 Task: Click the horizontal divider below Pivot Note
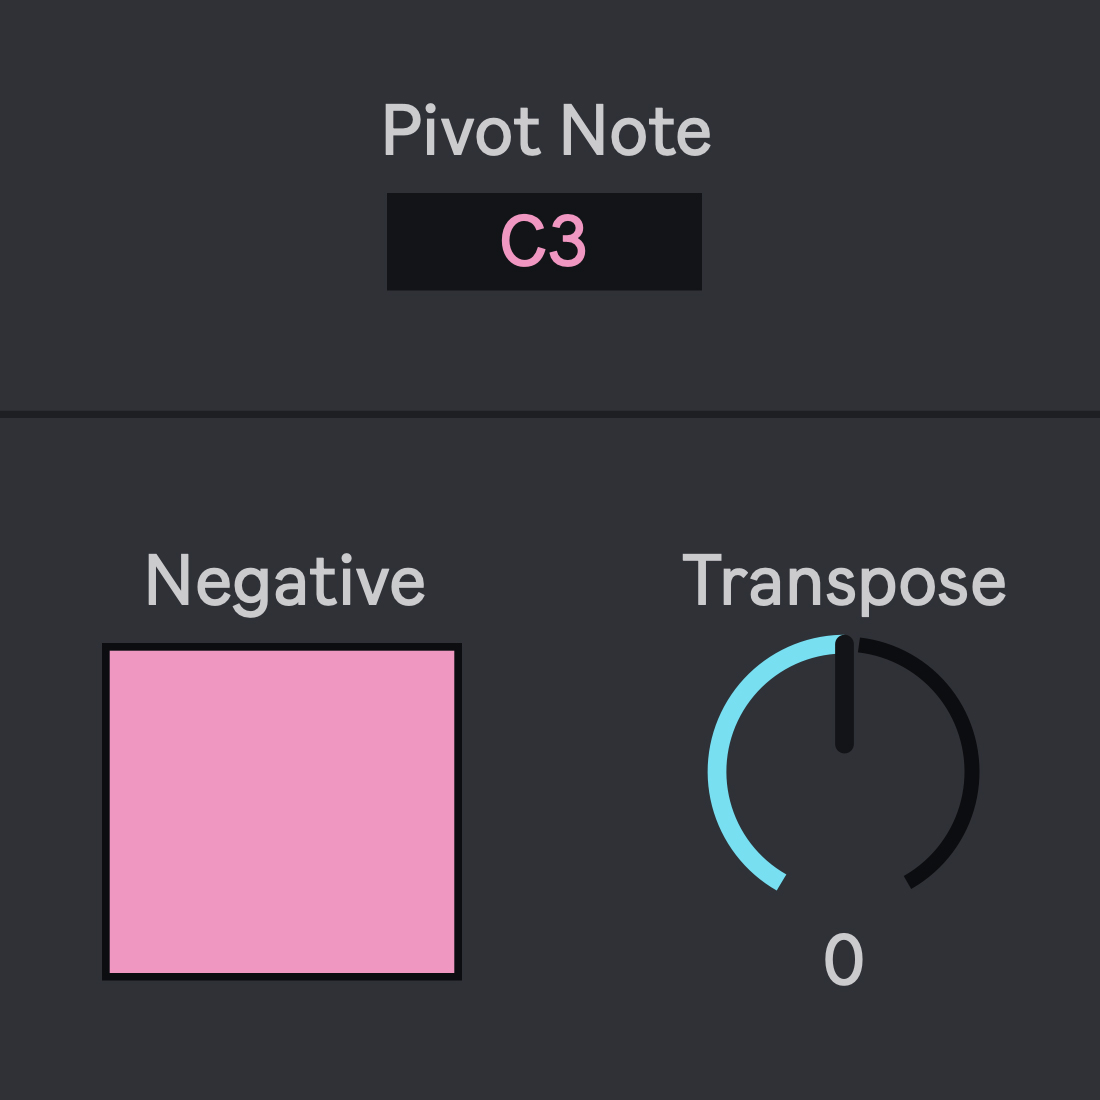coord(550,413)
